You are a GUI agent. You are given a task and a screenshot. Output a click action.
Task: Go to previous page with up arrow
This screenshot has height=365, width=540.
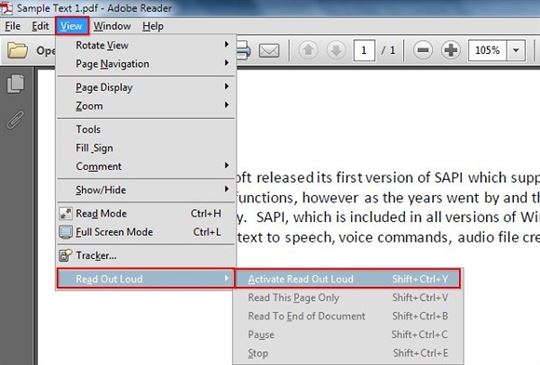[308, 51]
